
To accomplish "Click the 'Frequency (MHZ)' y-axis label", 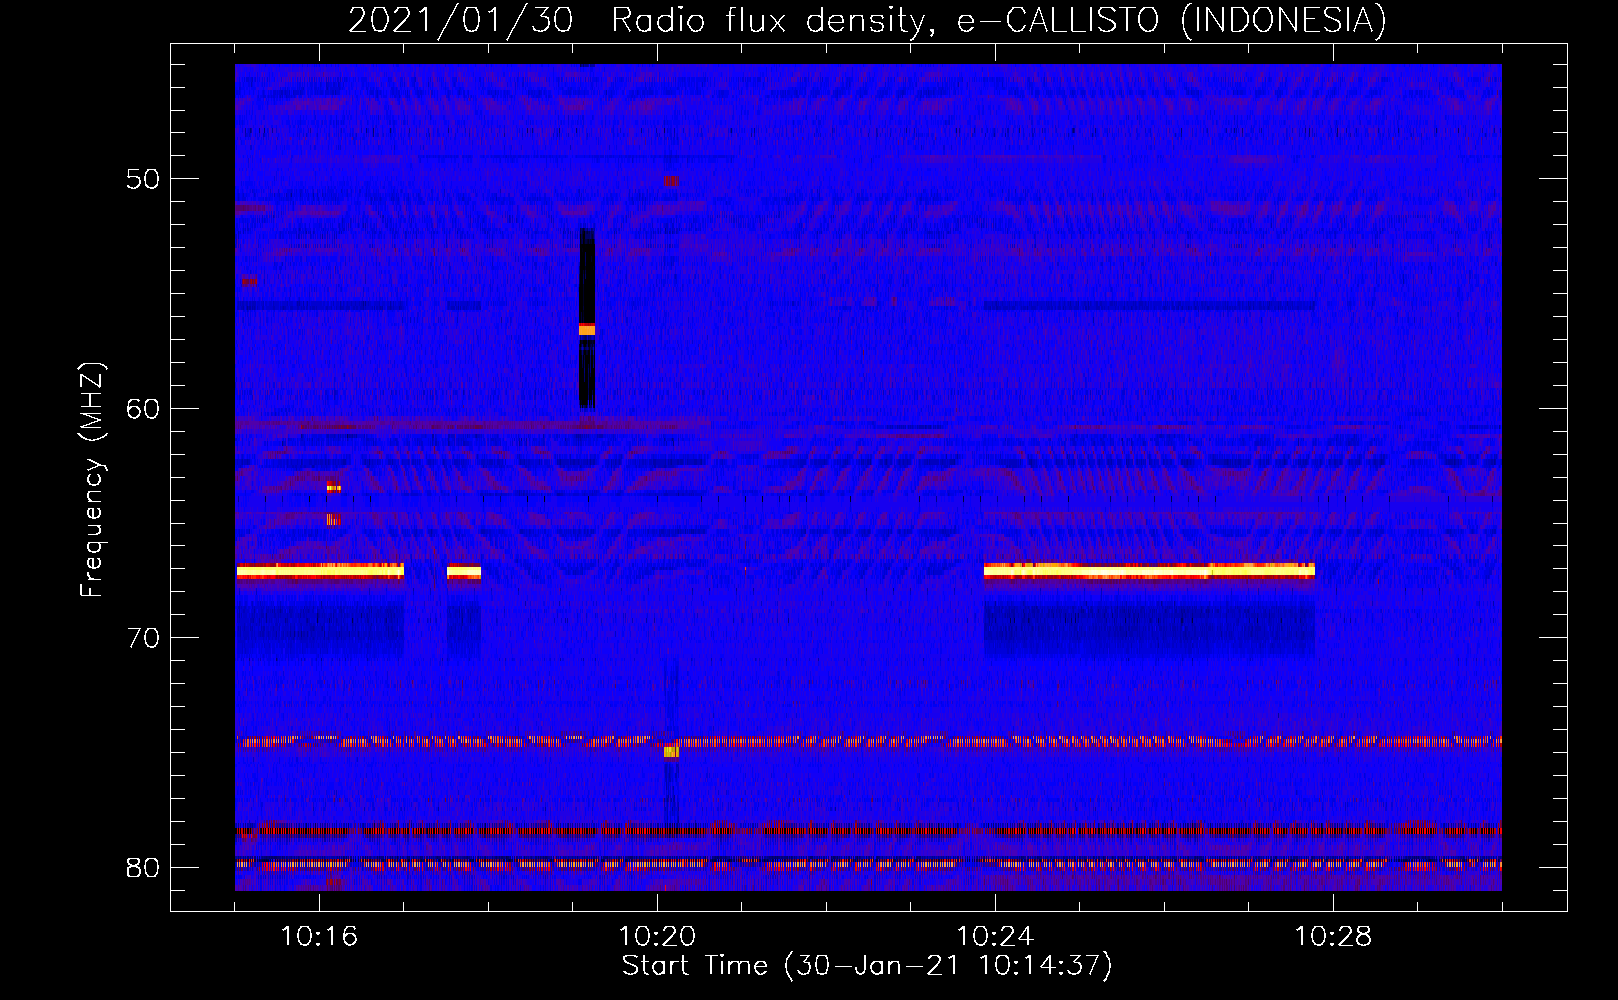I will pos(92,480).
